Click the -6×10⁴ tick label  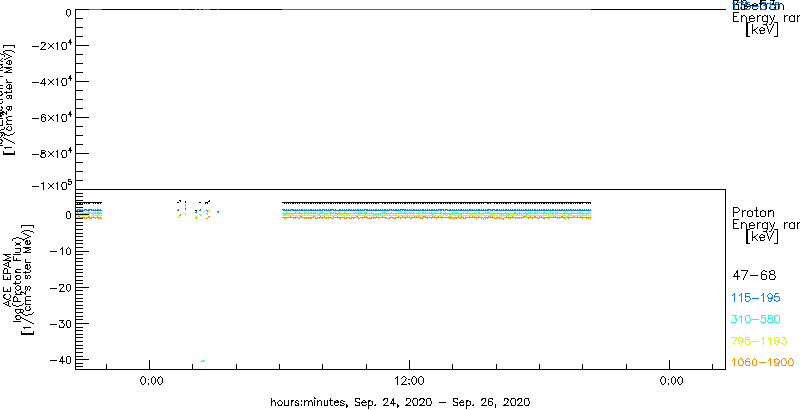point(51,118)
